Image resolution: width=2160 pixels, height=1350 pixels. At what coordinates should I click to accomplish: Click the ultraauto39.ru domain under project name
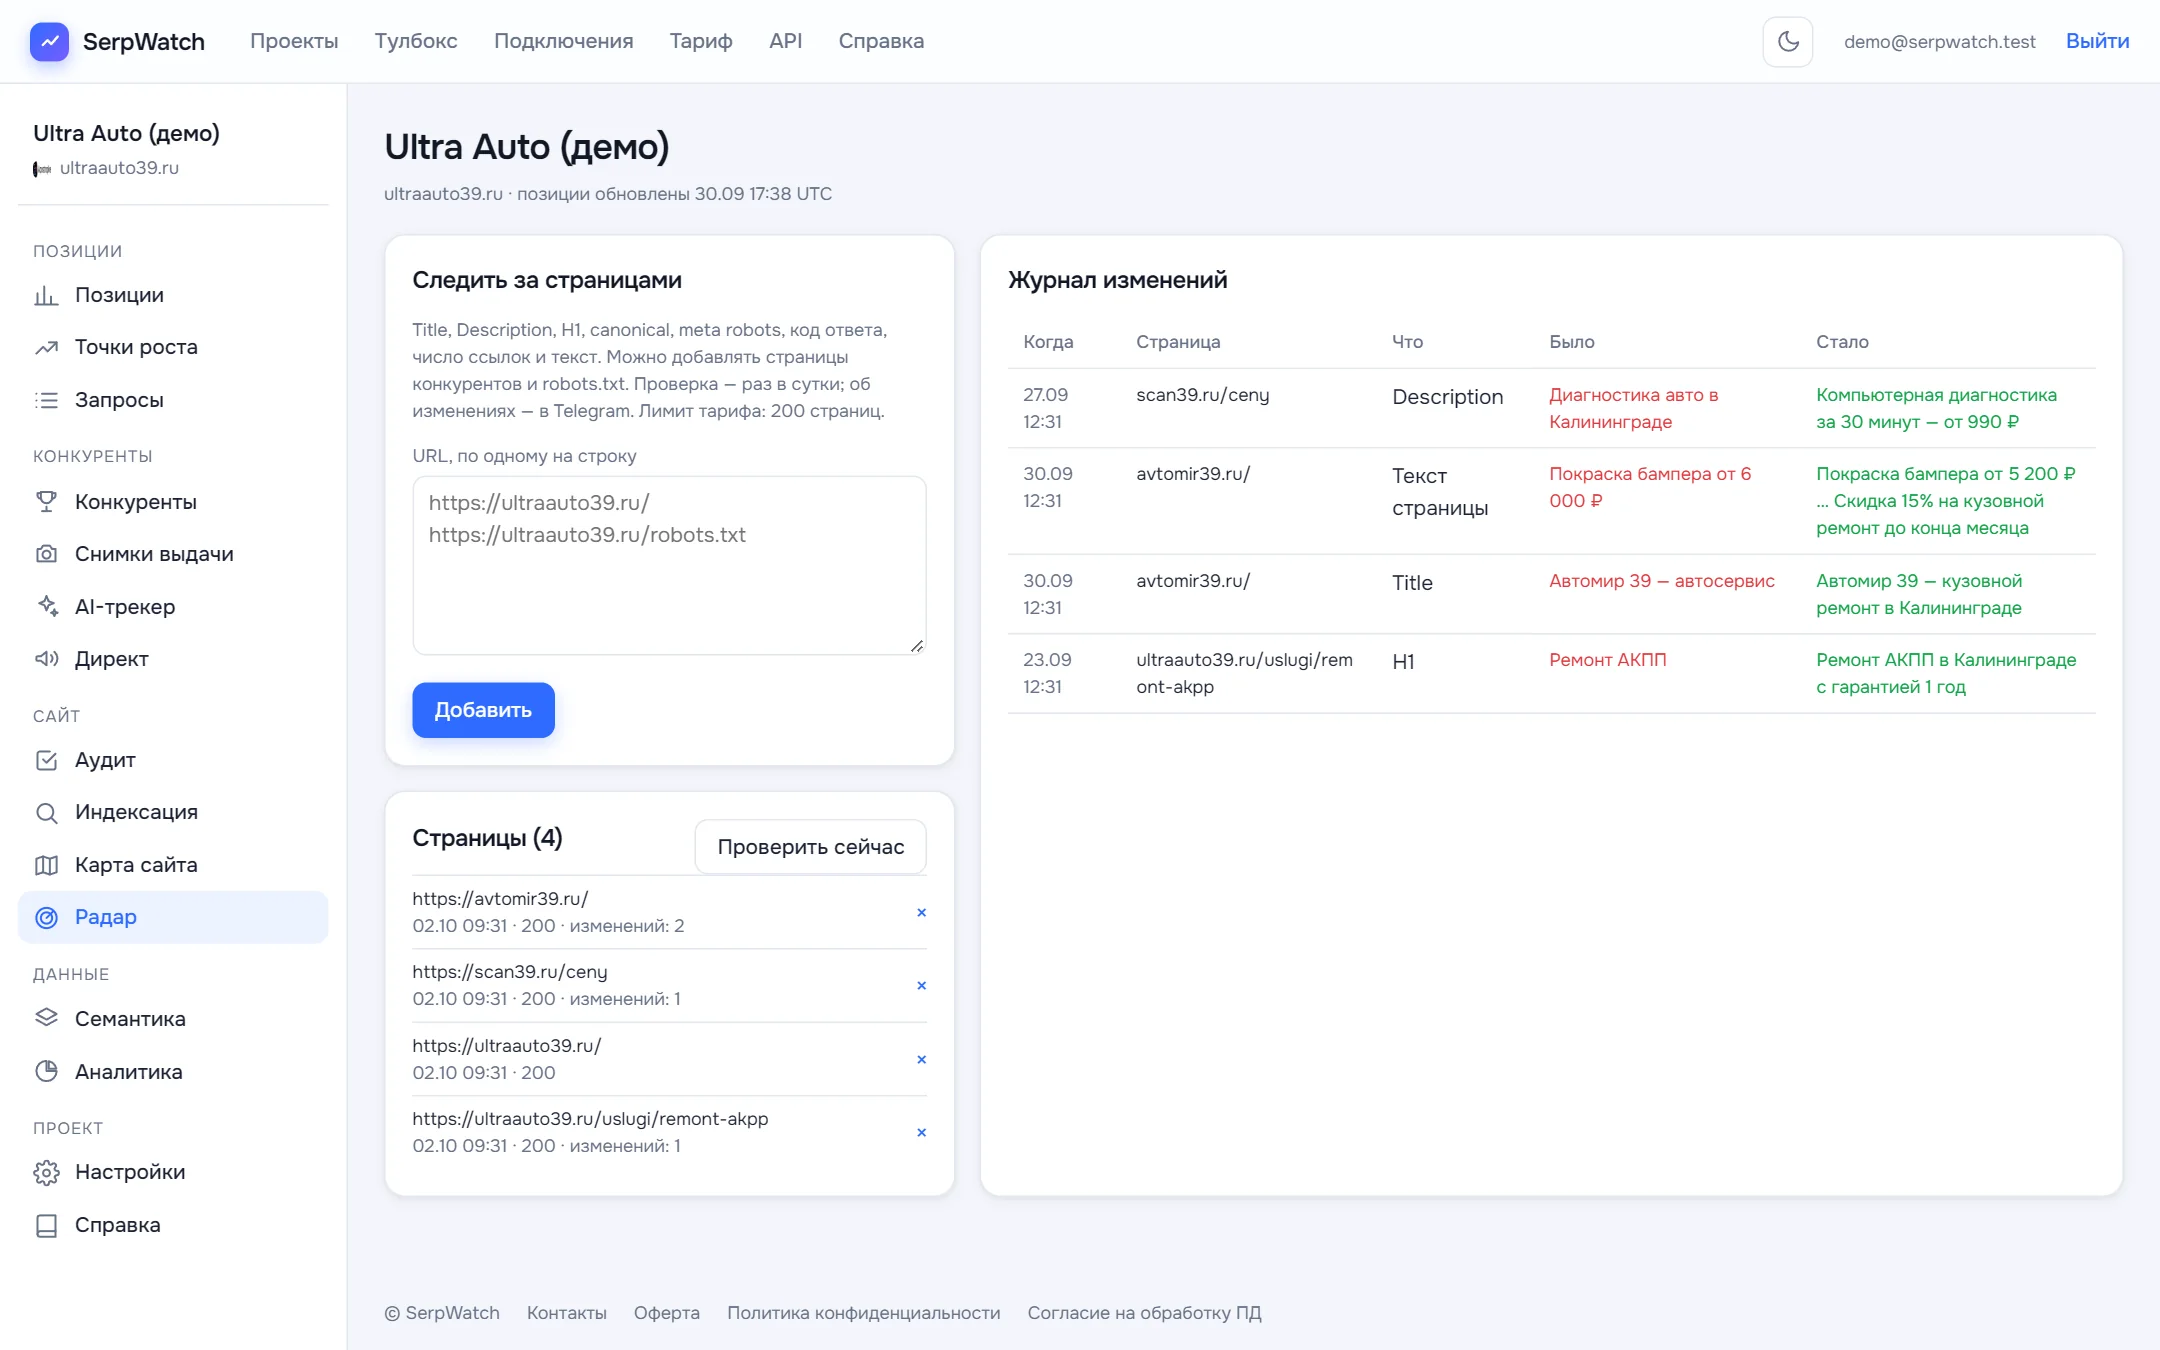coord(119,168)
